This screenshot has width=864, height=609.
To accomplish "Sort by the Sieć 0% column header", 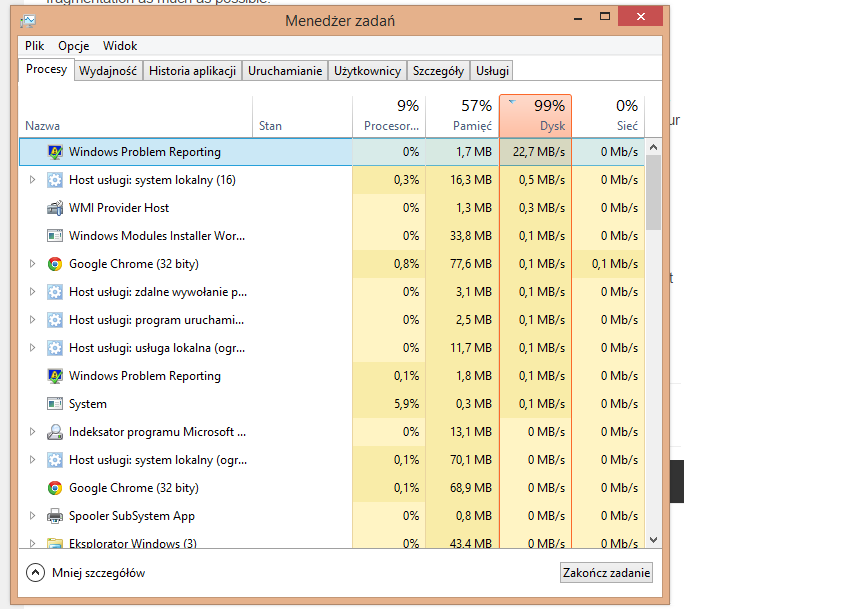I will coord(608,117).
